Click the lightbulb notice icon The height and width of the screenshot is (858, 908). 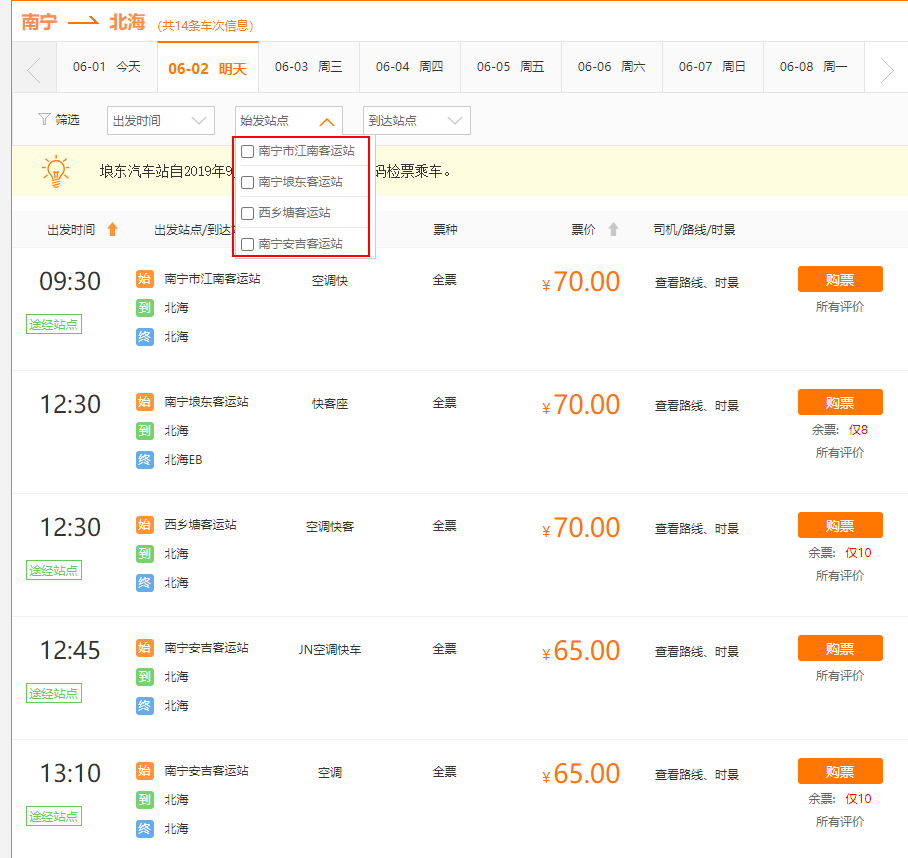pyautogui.click(x=56, y=171)
